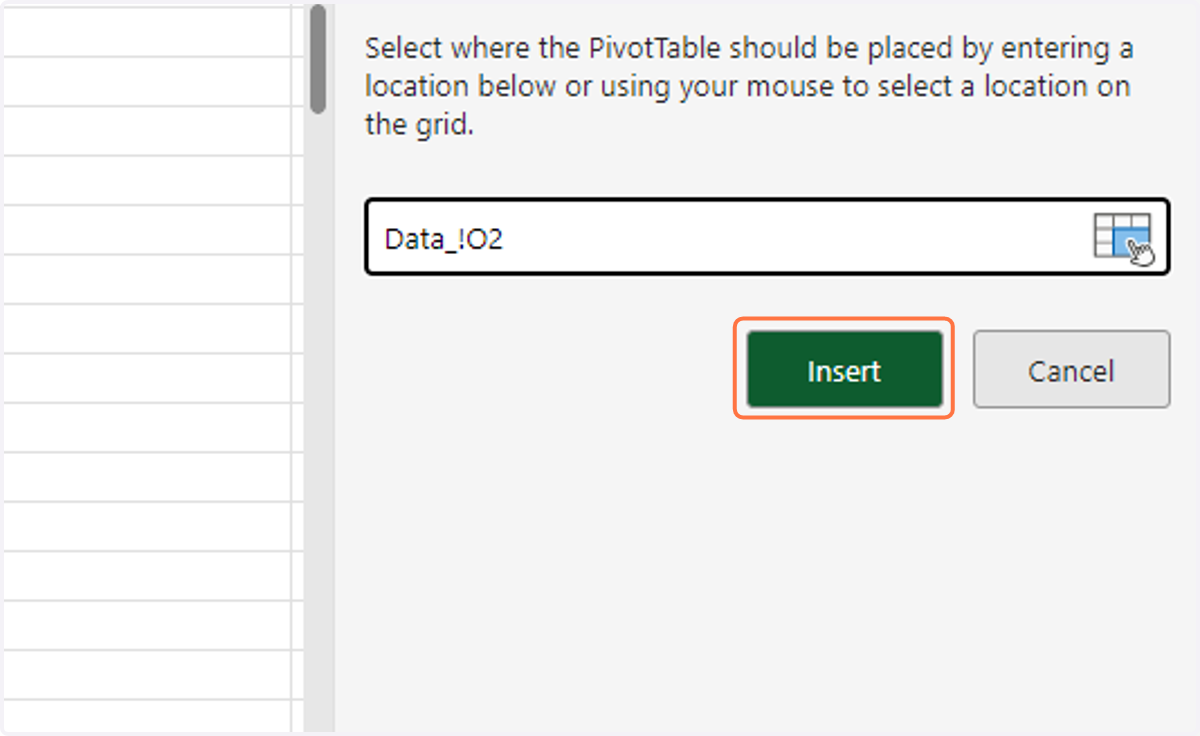This screenshot has height=736, width=1200.
Task: Click the hand pointer on the range picker icon
Action: point(1141,252)
